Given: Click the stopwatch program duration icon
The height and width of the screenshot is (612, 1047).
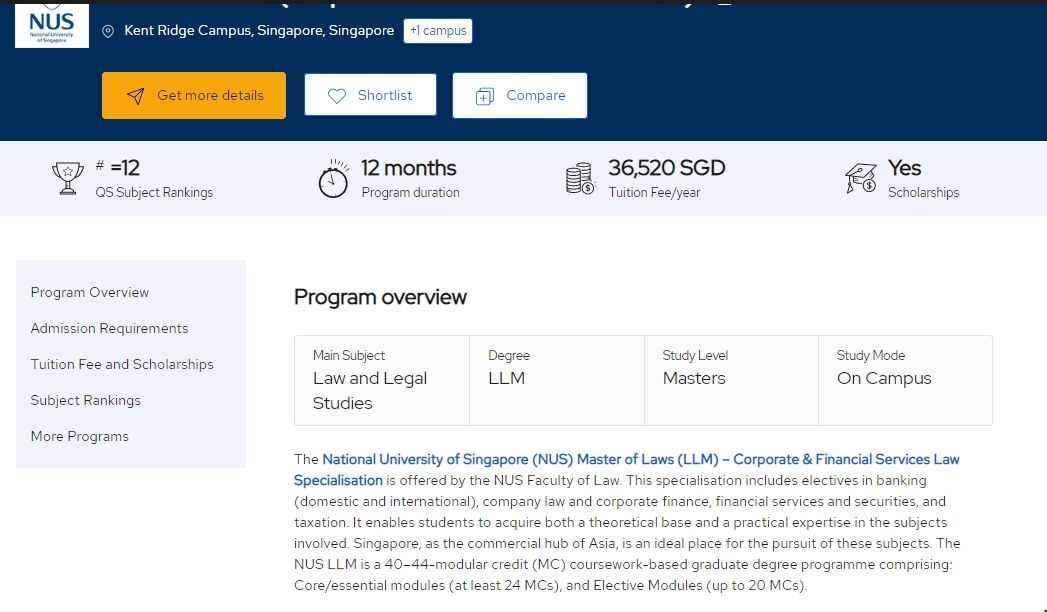Looking at the screenshot, I should (x=333, y=179).
